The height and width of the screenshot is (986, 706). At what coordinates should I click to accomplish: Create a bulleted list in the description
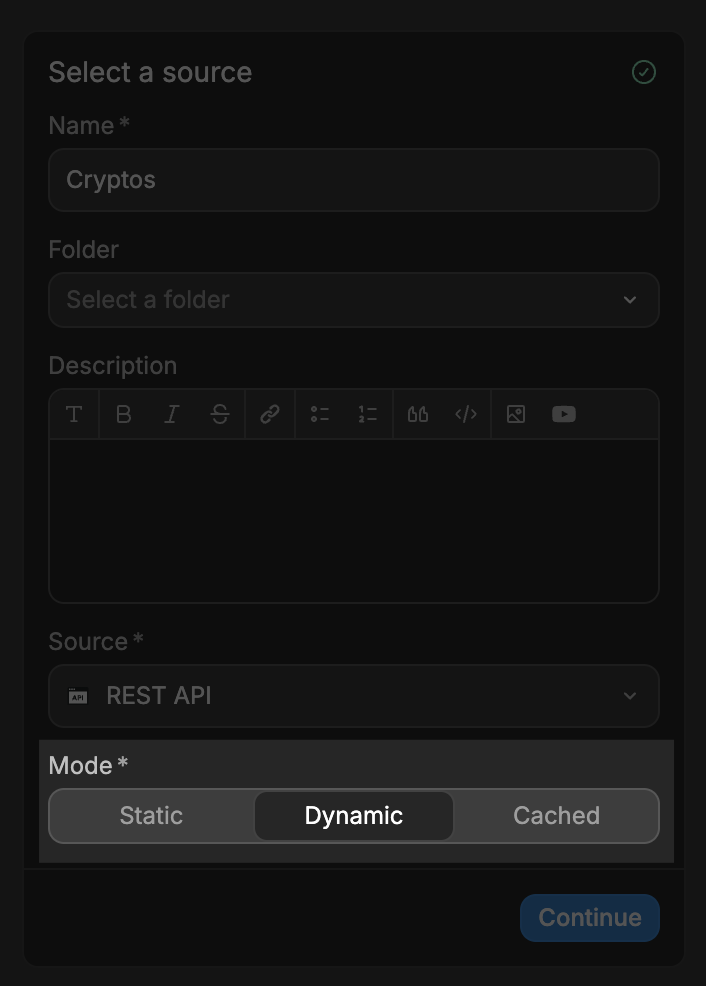[x=319, y=413]
